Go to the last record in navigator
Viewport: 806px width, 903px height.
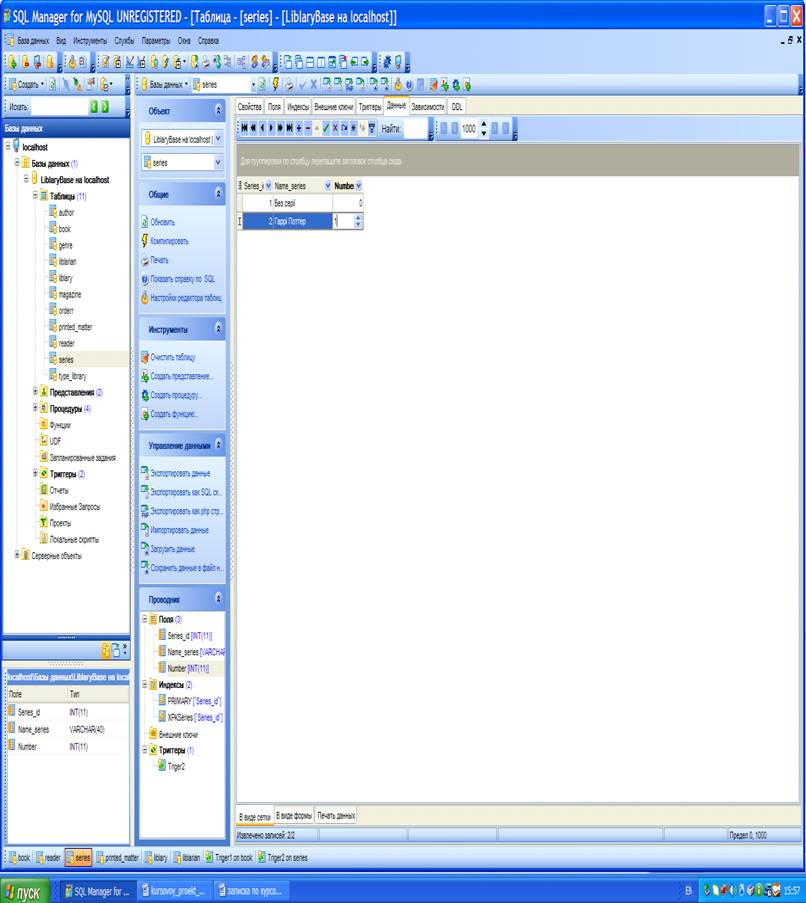pos(290,128)
